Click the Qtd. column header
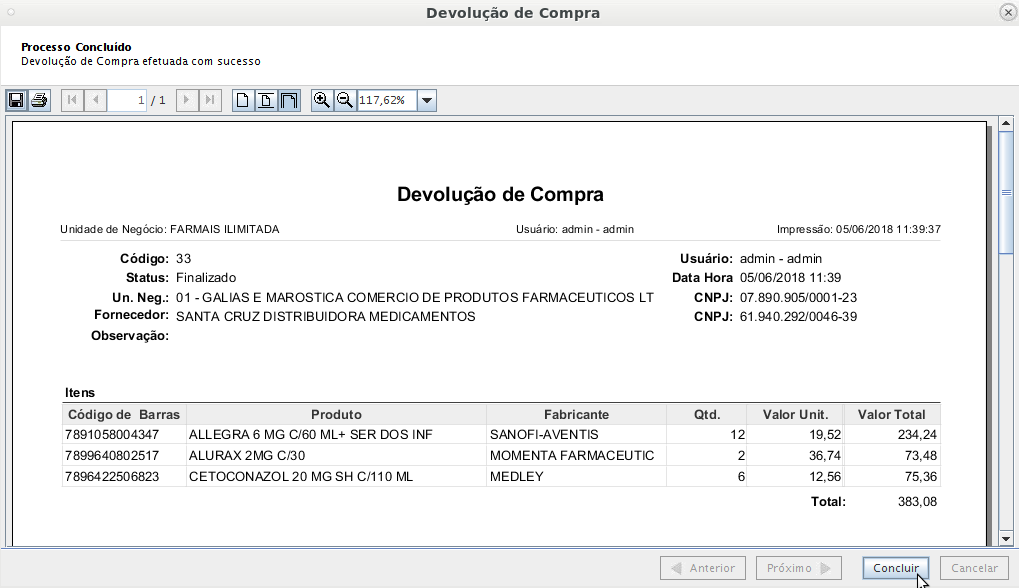1019x588 pixels. (706, 415)
